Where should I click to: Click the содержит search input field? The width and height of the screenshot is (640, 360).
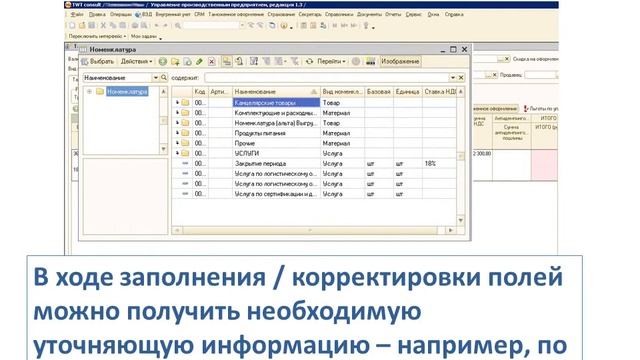tap(327, 78)
